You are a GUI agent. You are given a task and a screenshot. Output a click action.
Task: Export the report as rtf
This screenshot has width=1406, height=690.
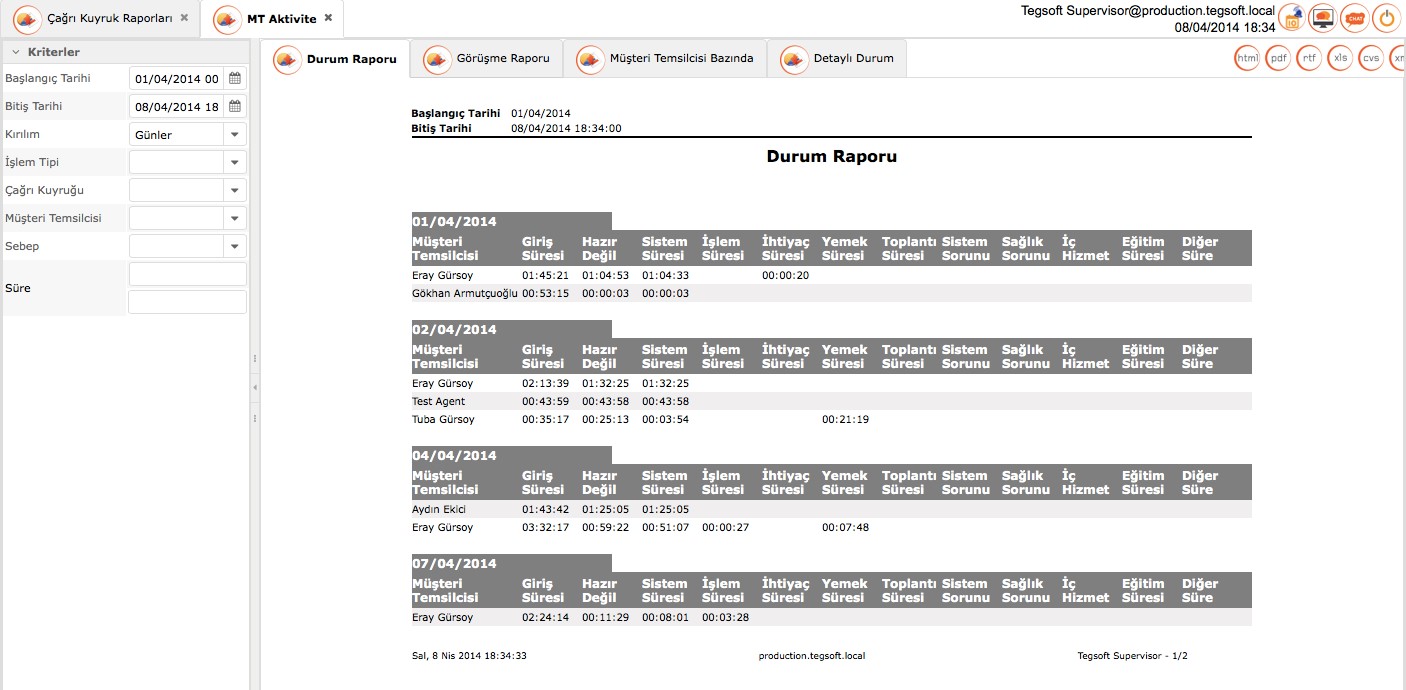coord(1309,59)
